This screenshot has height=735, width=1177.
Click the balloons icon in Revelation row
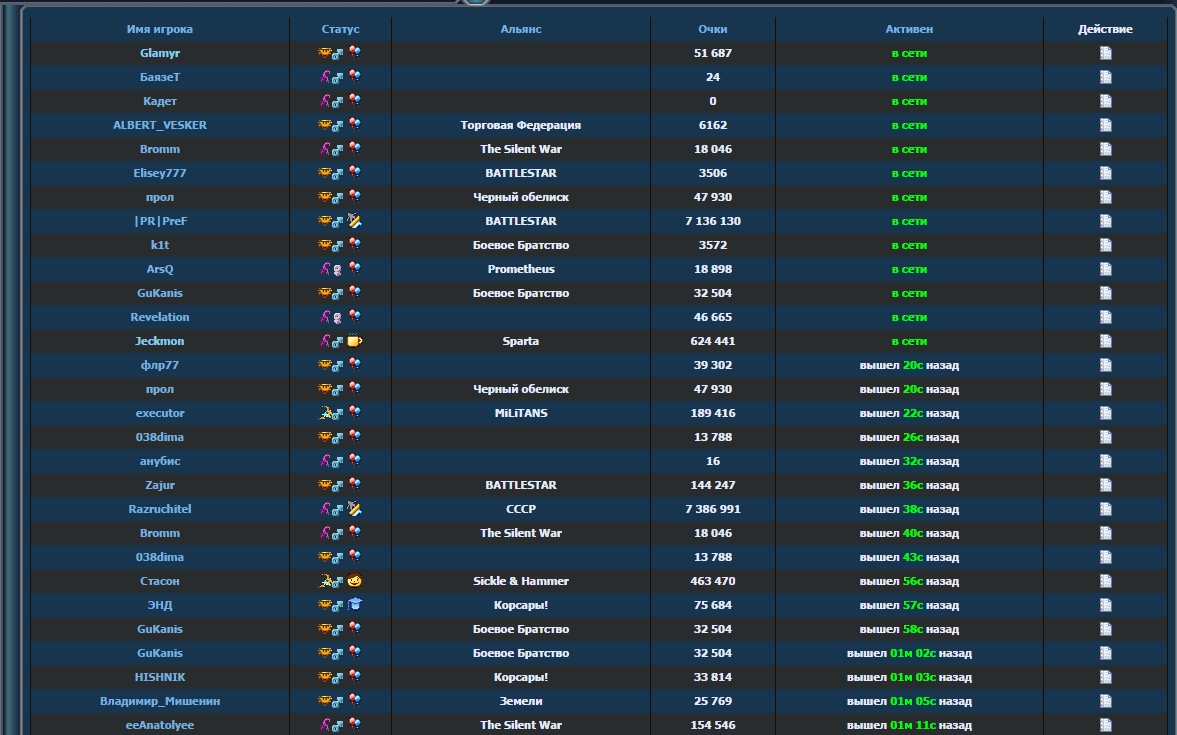click(x=354, y=317)
